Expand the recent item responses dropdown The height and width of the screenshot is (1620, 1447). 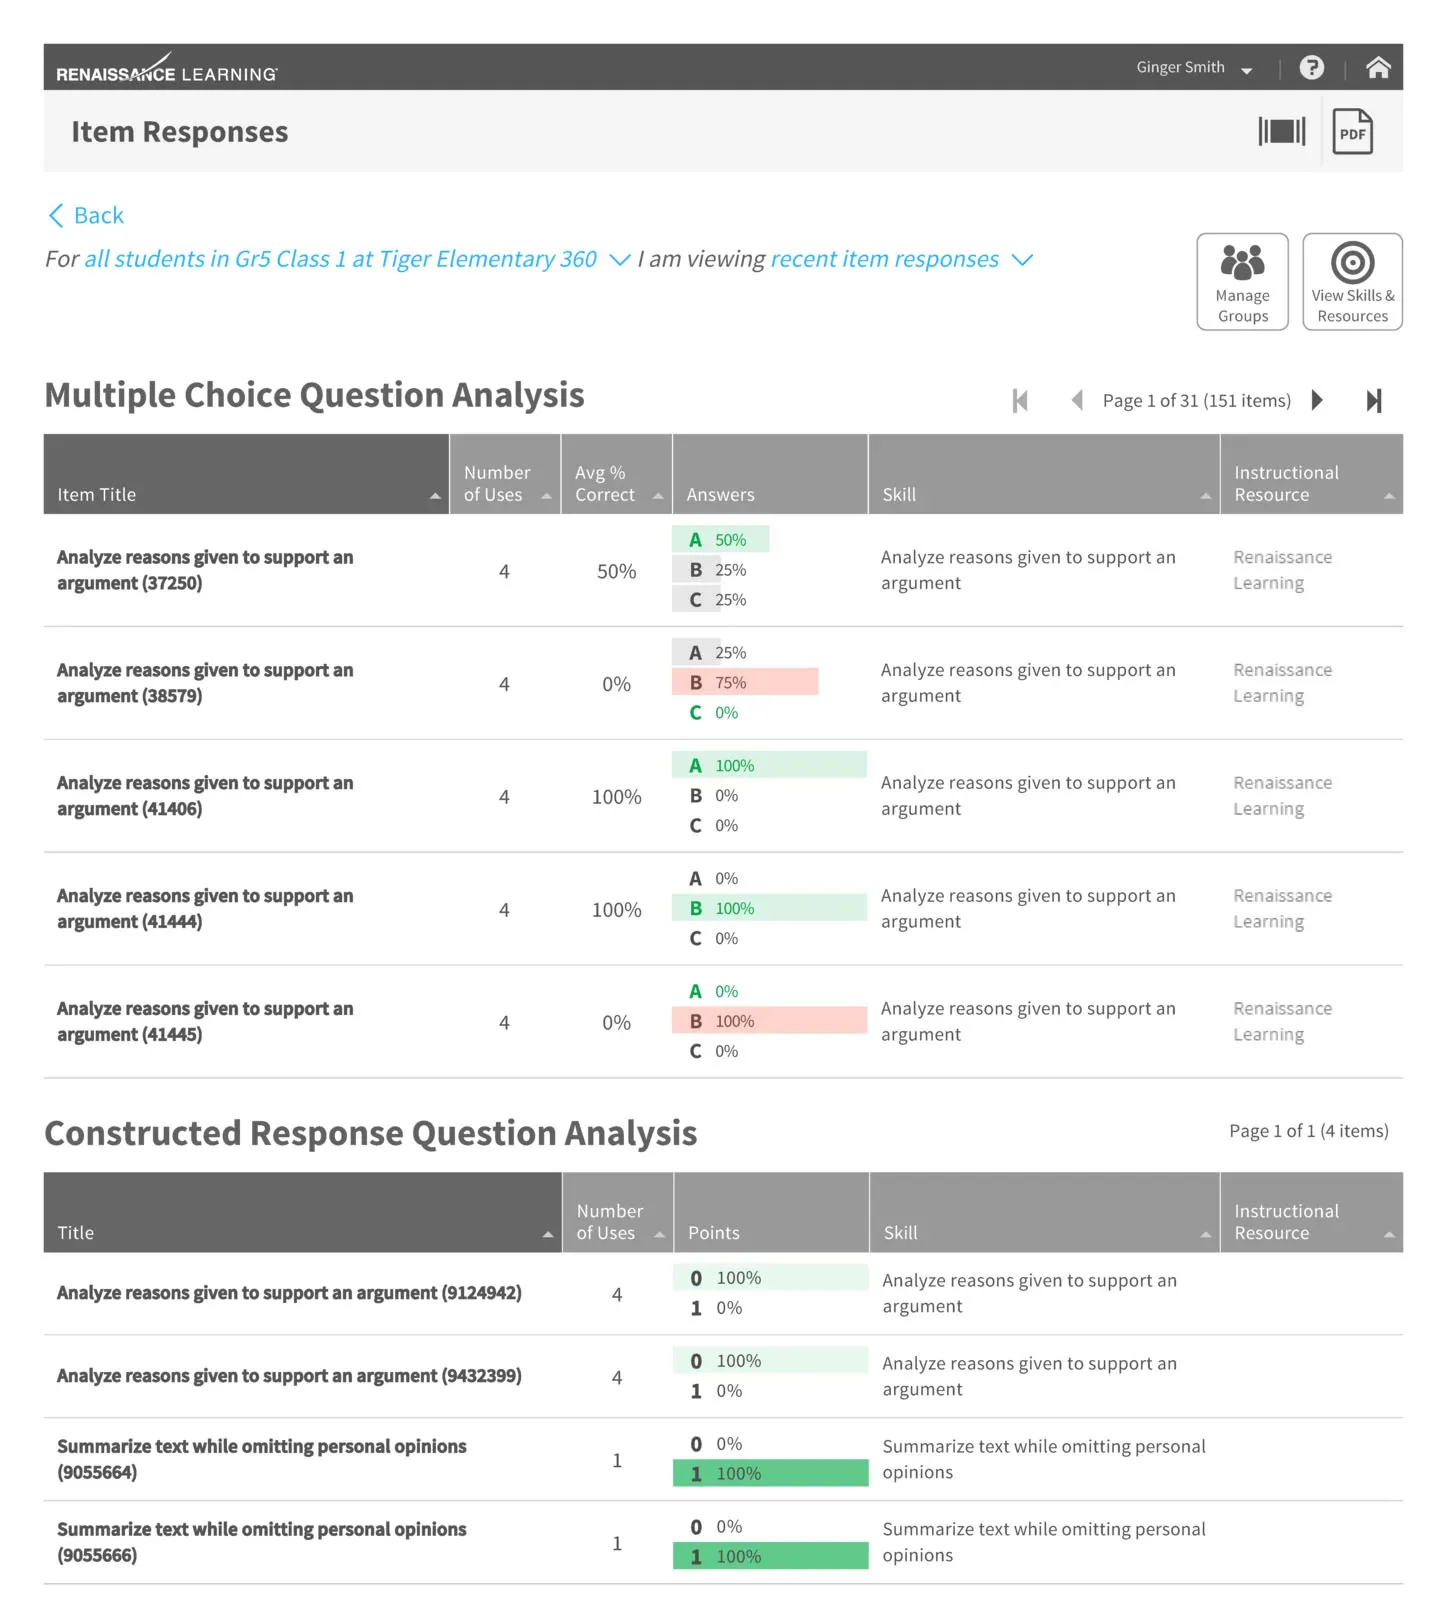pos(1022,260)
